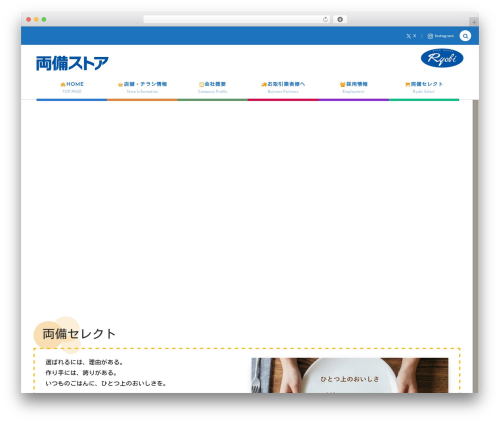Click the icon beside 採用情報
Screen dimensions: 500x423
(x=342, y=85)
